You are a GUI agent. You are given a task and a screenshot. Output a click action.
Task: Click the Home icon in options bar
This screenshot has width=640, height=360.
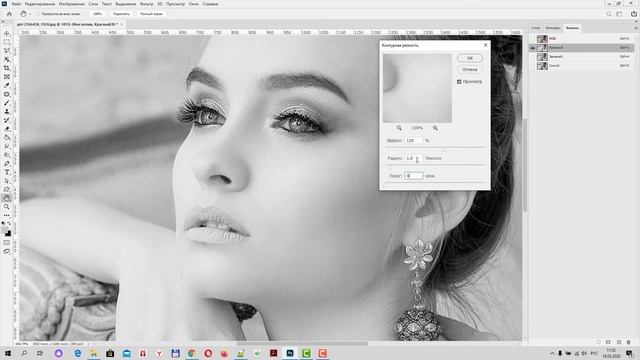9,14
